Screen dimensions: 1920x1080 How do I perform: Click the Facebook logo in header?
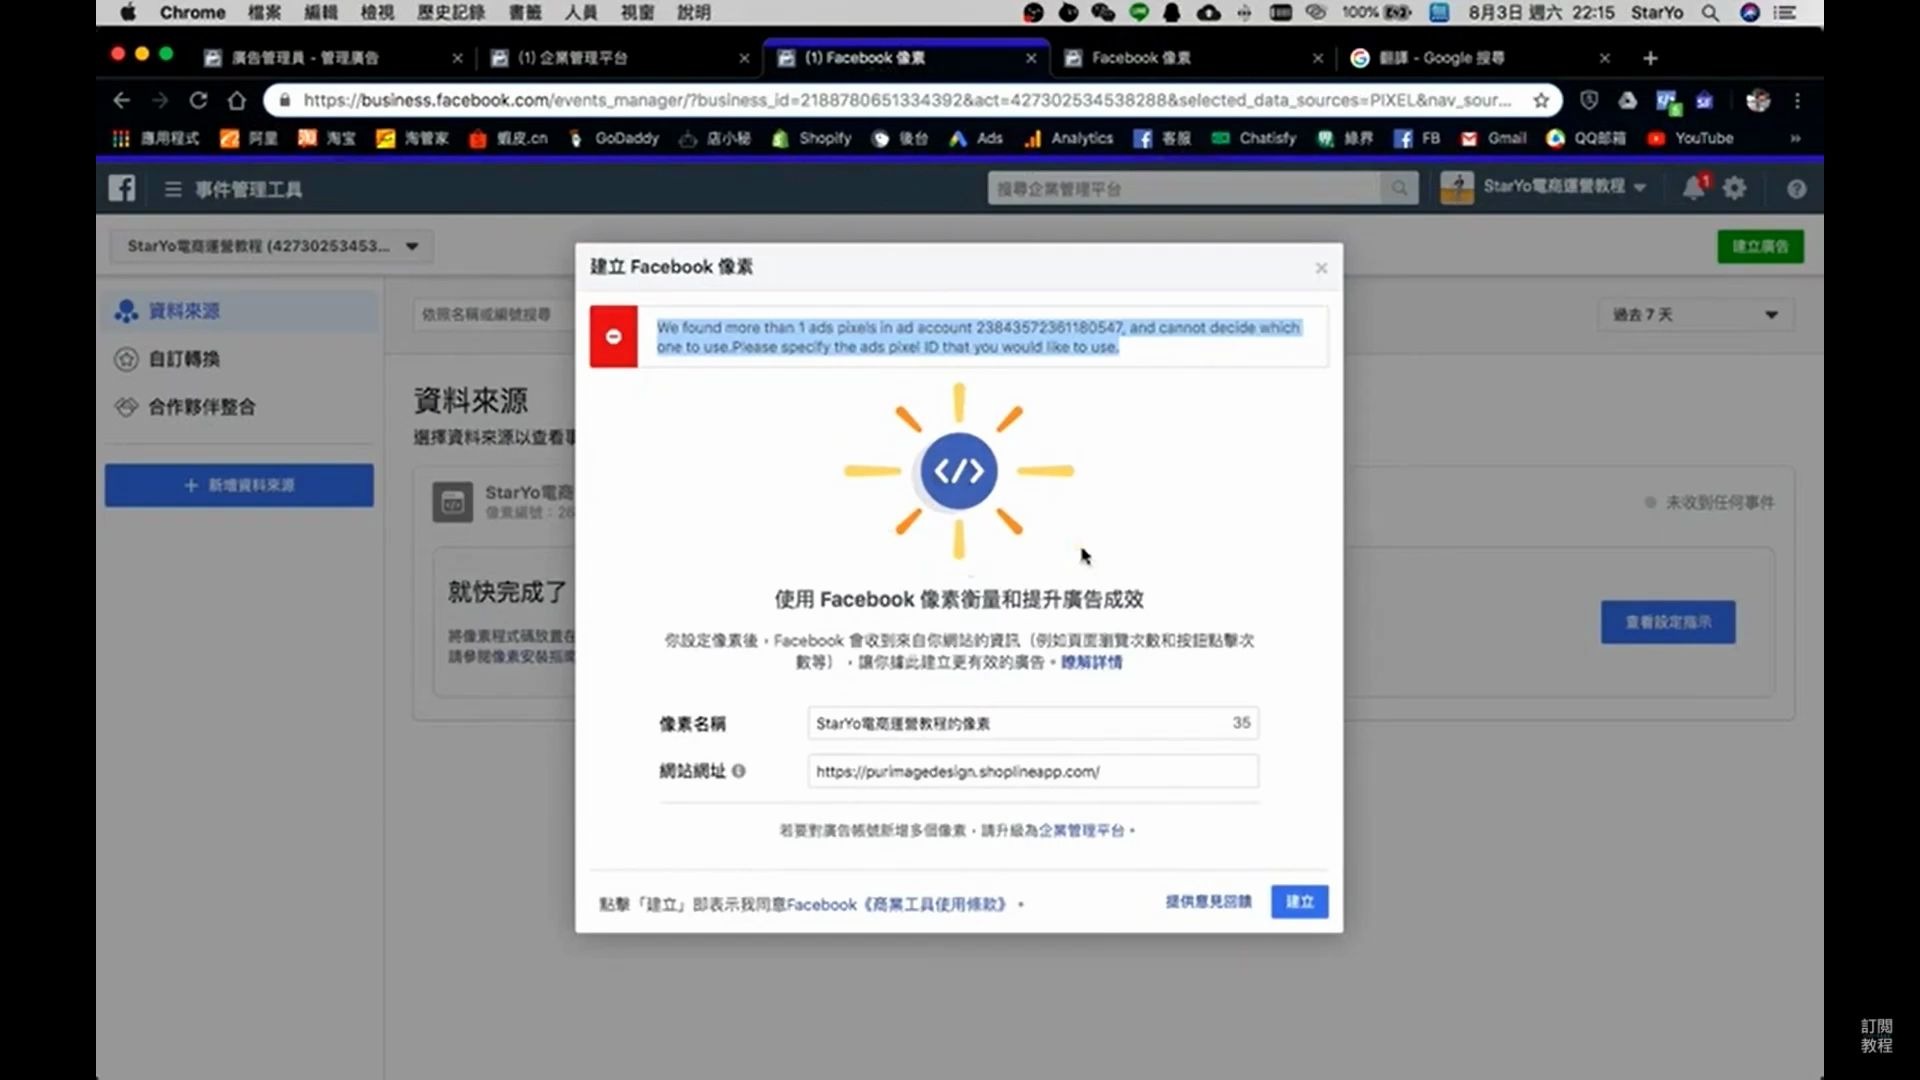tap(122, 188)
